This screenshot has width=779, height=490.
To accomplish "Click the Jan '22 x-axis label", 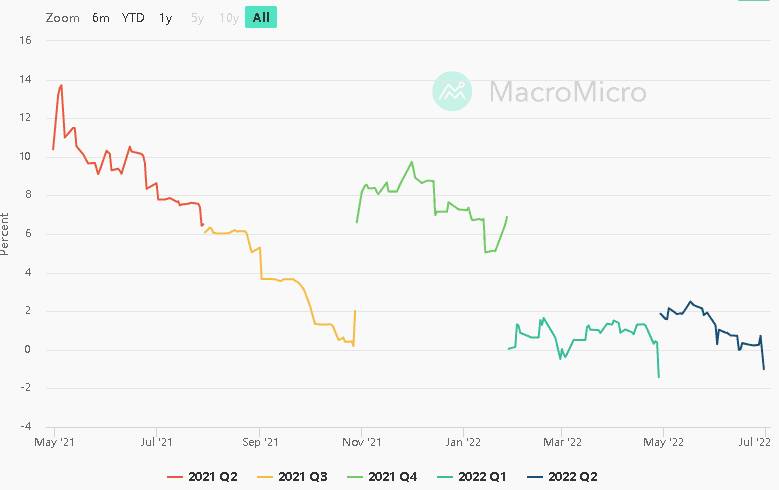I will [463, 441].
